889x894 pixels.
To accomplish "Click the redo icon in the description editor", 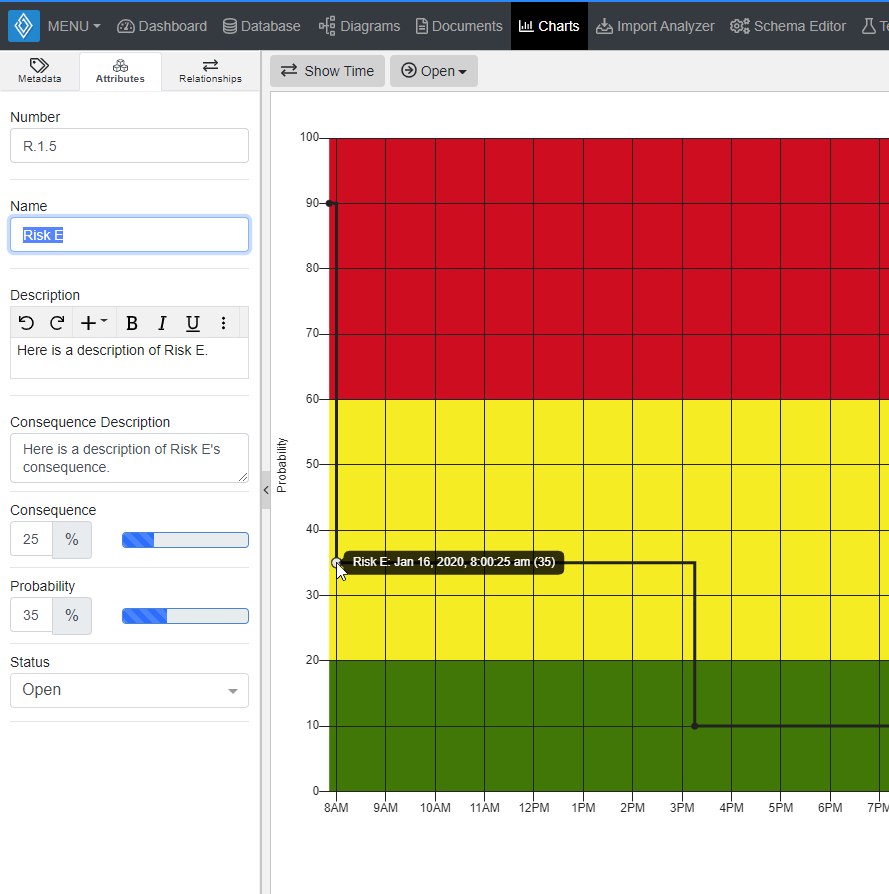I will click(x=57, y=323).
